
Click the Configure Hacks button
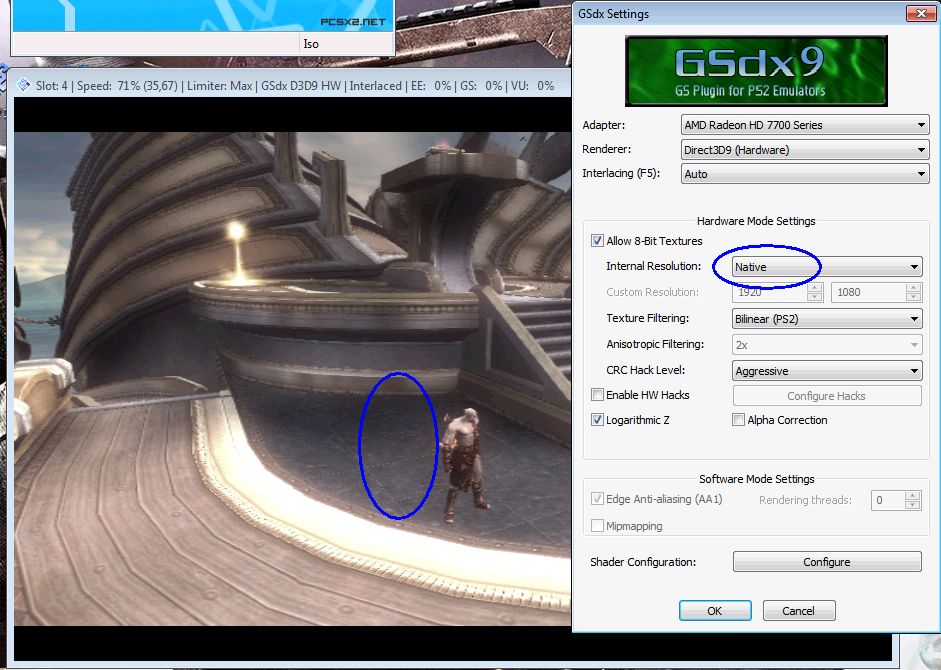pos(827,396)
